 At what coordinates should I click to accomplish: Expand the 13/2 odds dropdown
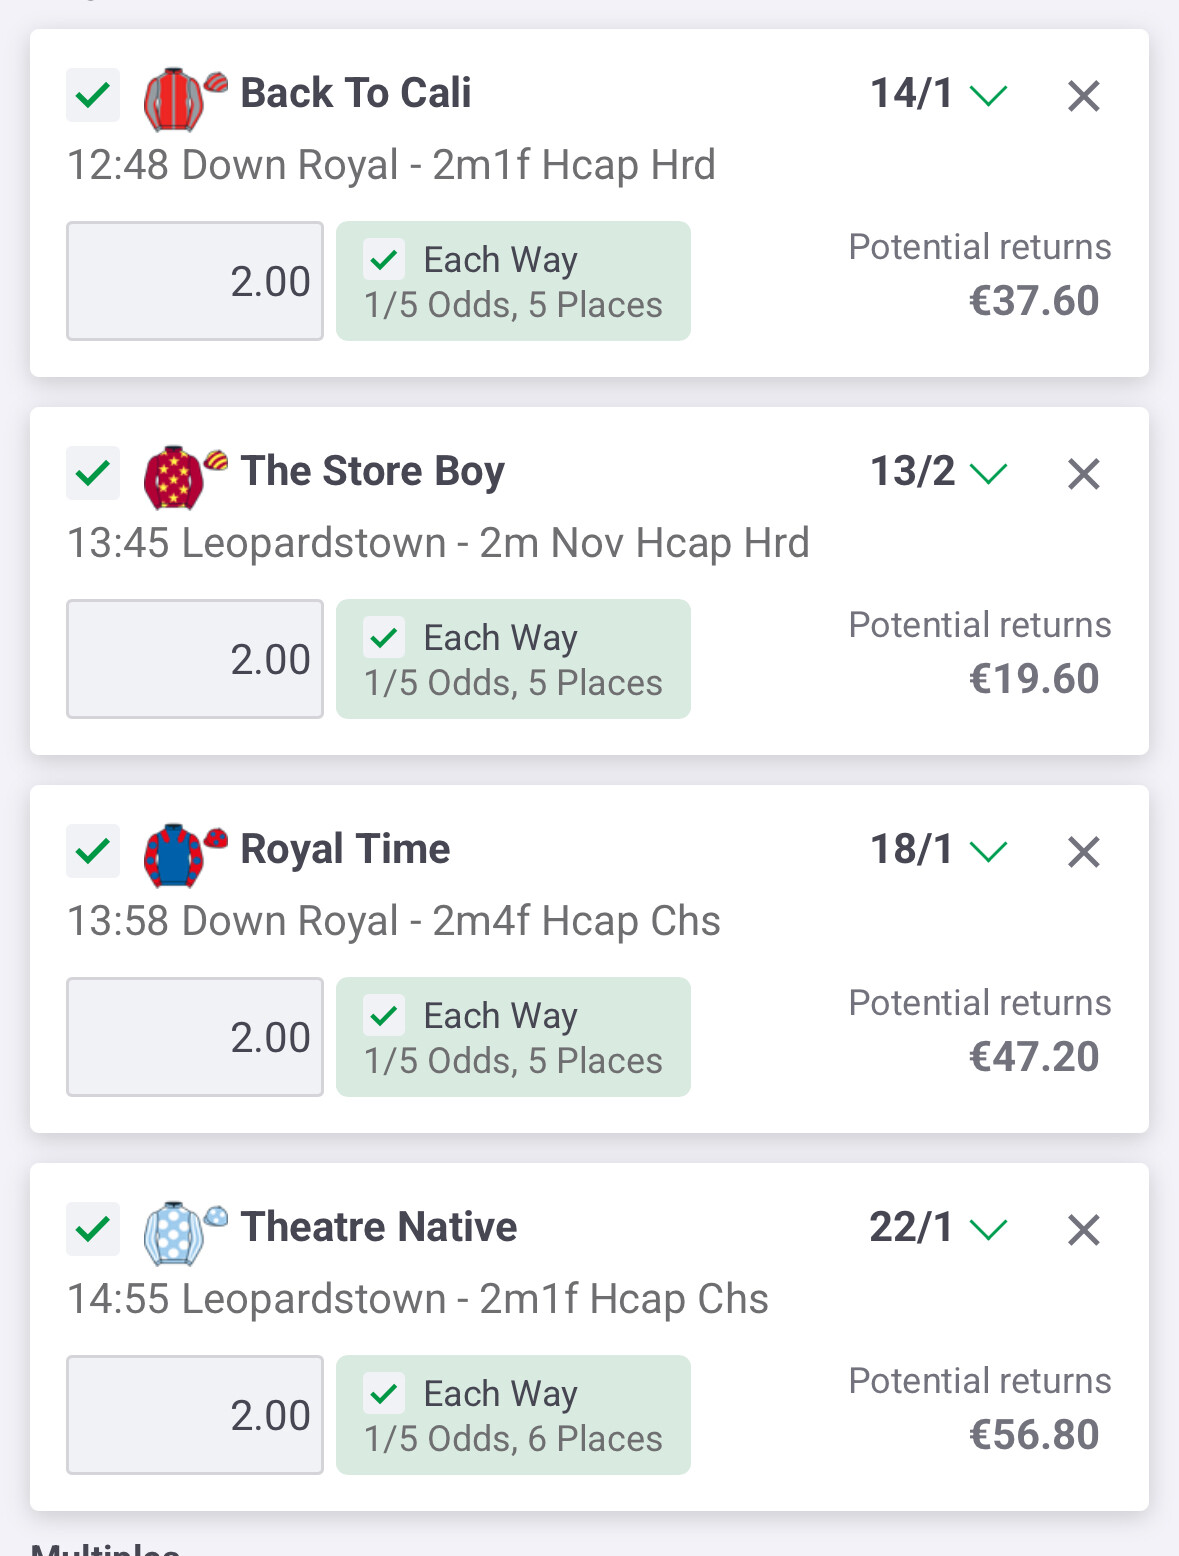pyautogui.click(x=988, y=474)
